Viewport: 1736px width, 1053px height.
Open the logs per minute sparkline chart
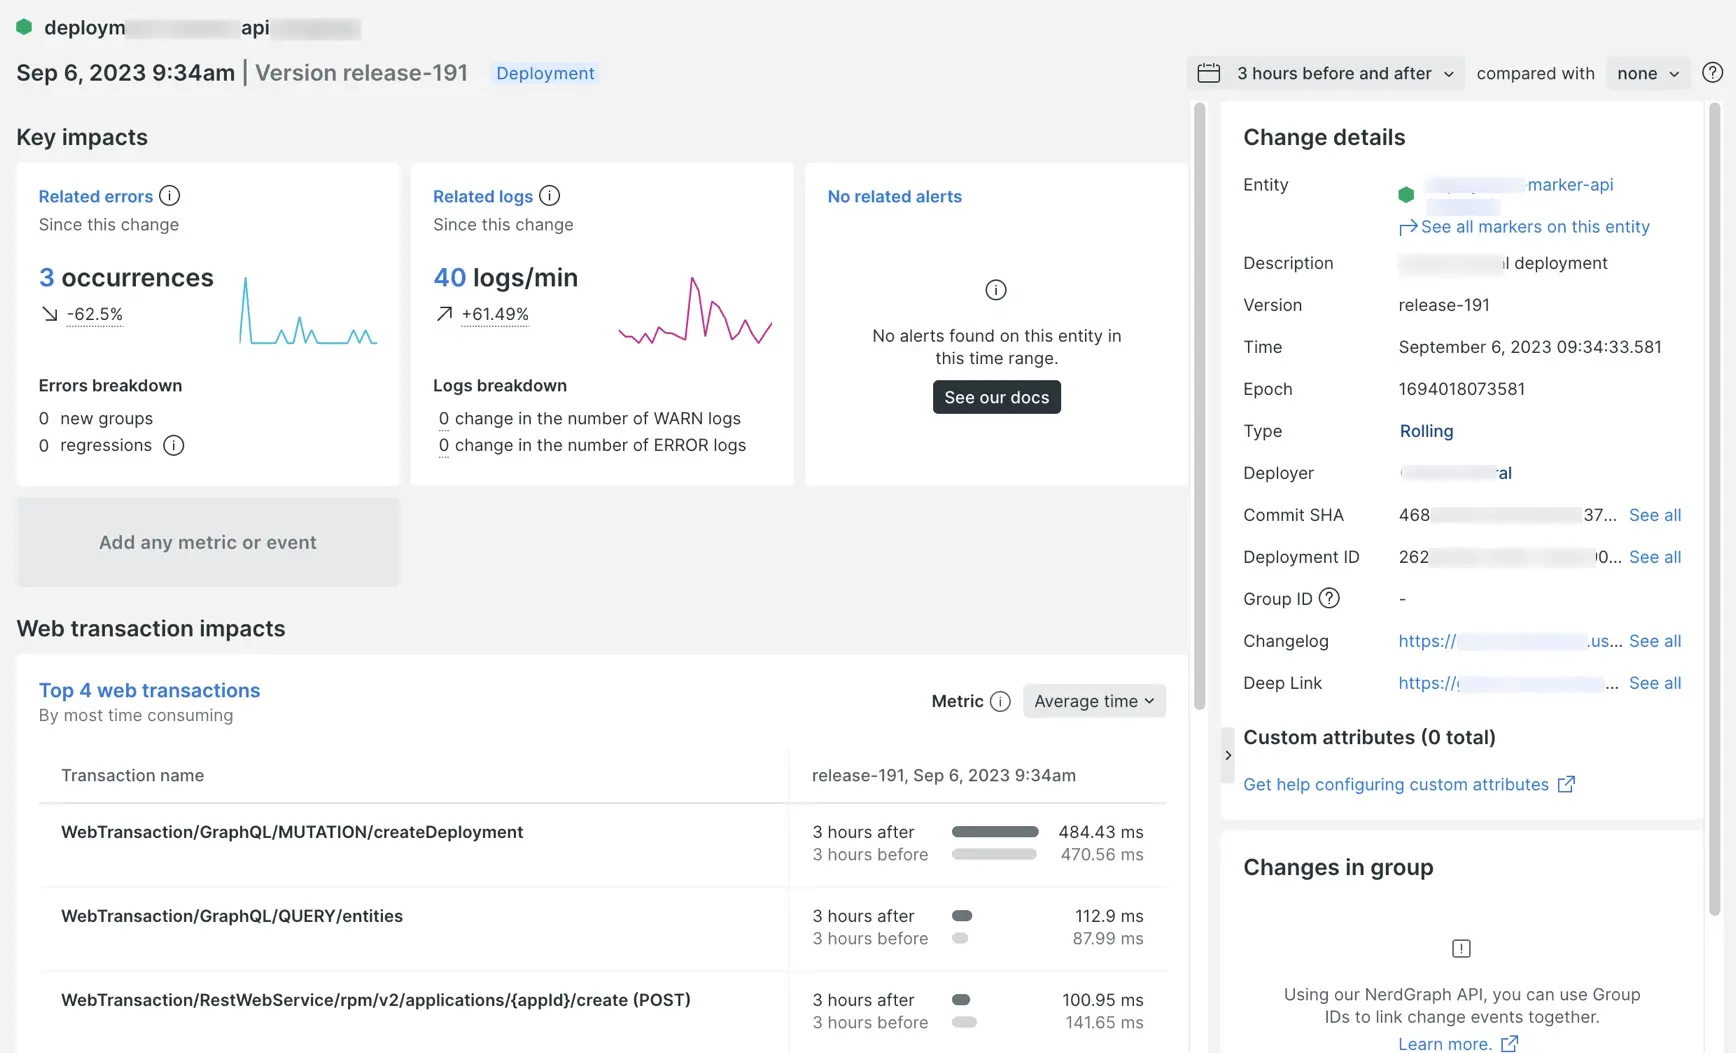[x=695, y=311]
